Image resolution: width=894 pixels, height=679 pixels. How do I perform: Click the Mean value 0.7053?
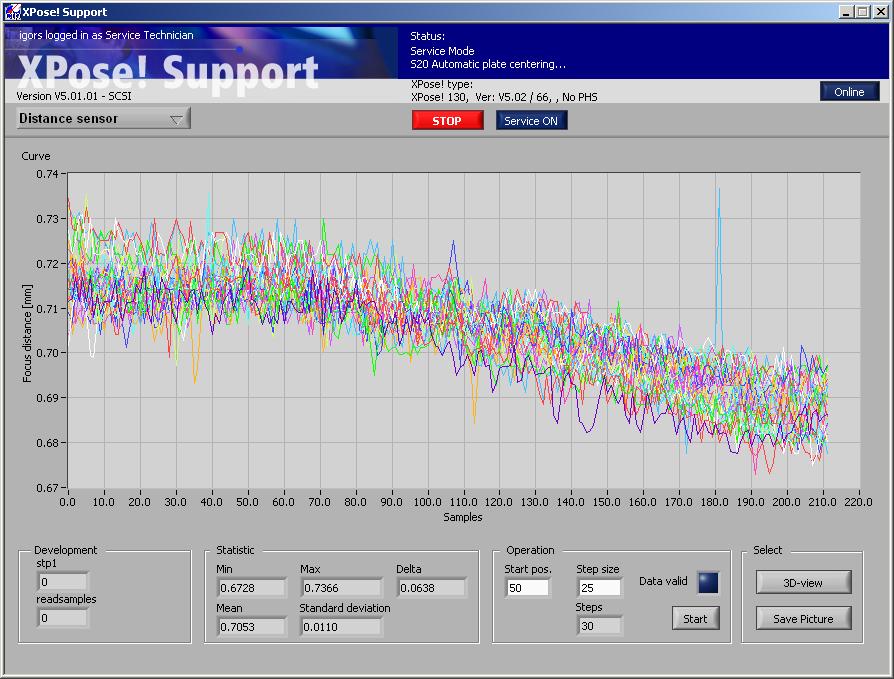(251, 627)
